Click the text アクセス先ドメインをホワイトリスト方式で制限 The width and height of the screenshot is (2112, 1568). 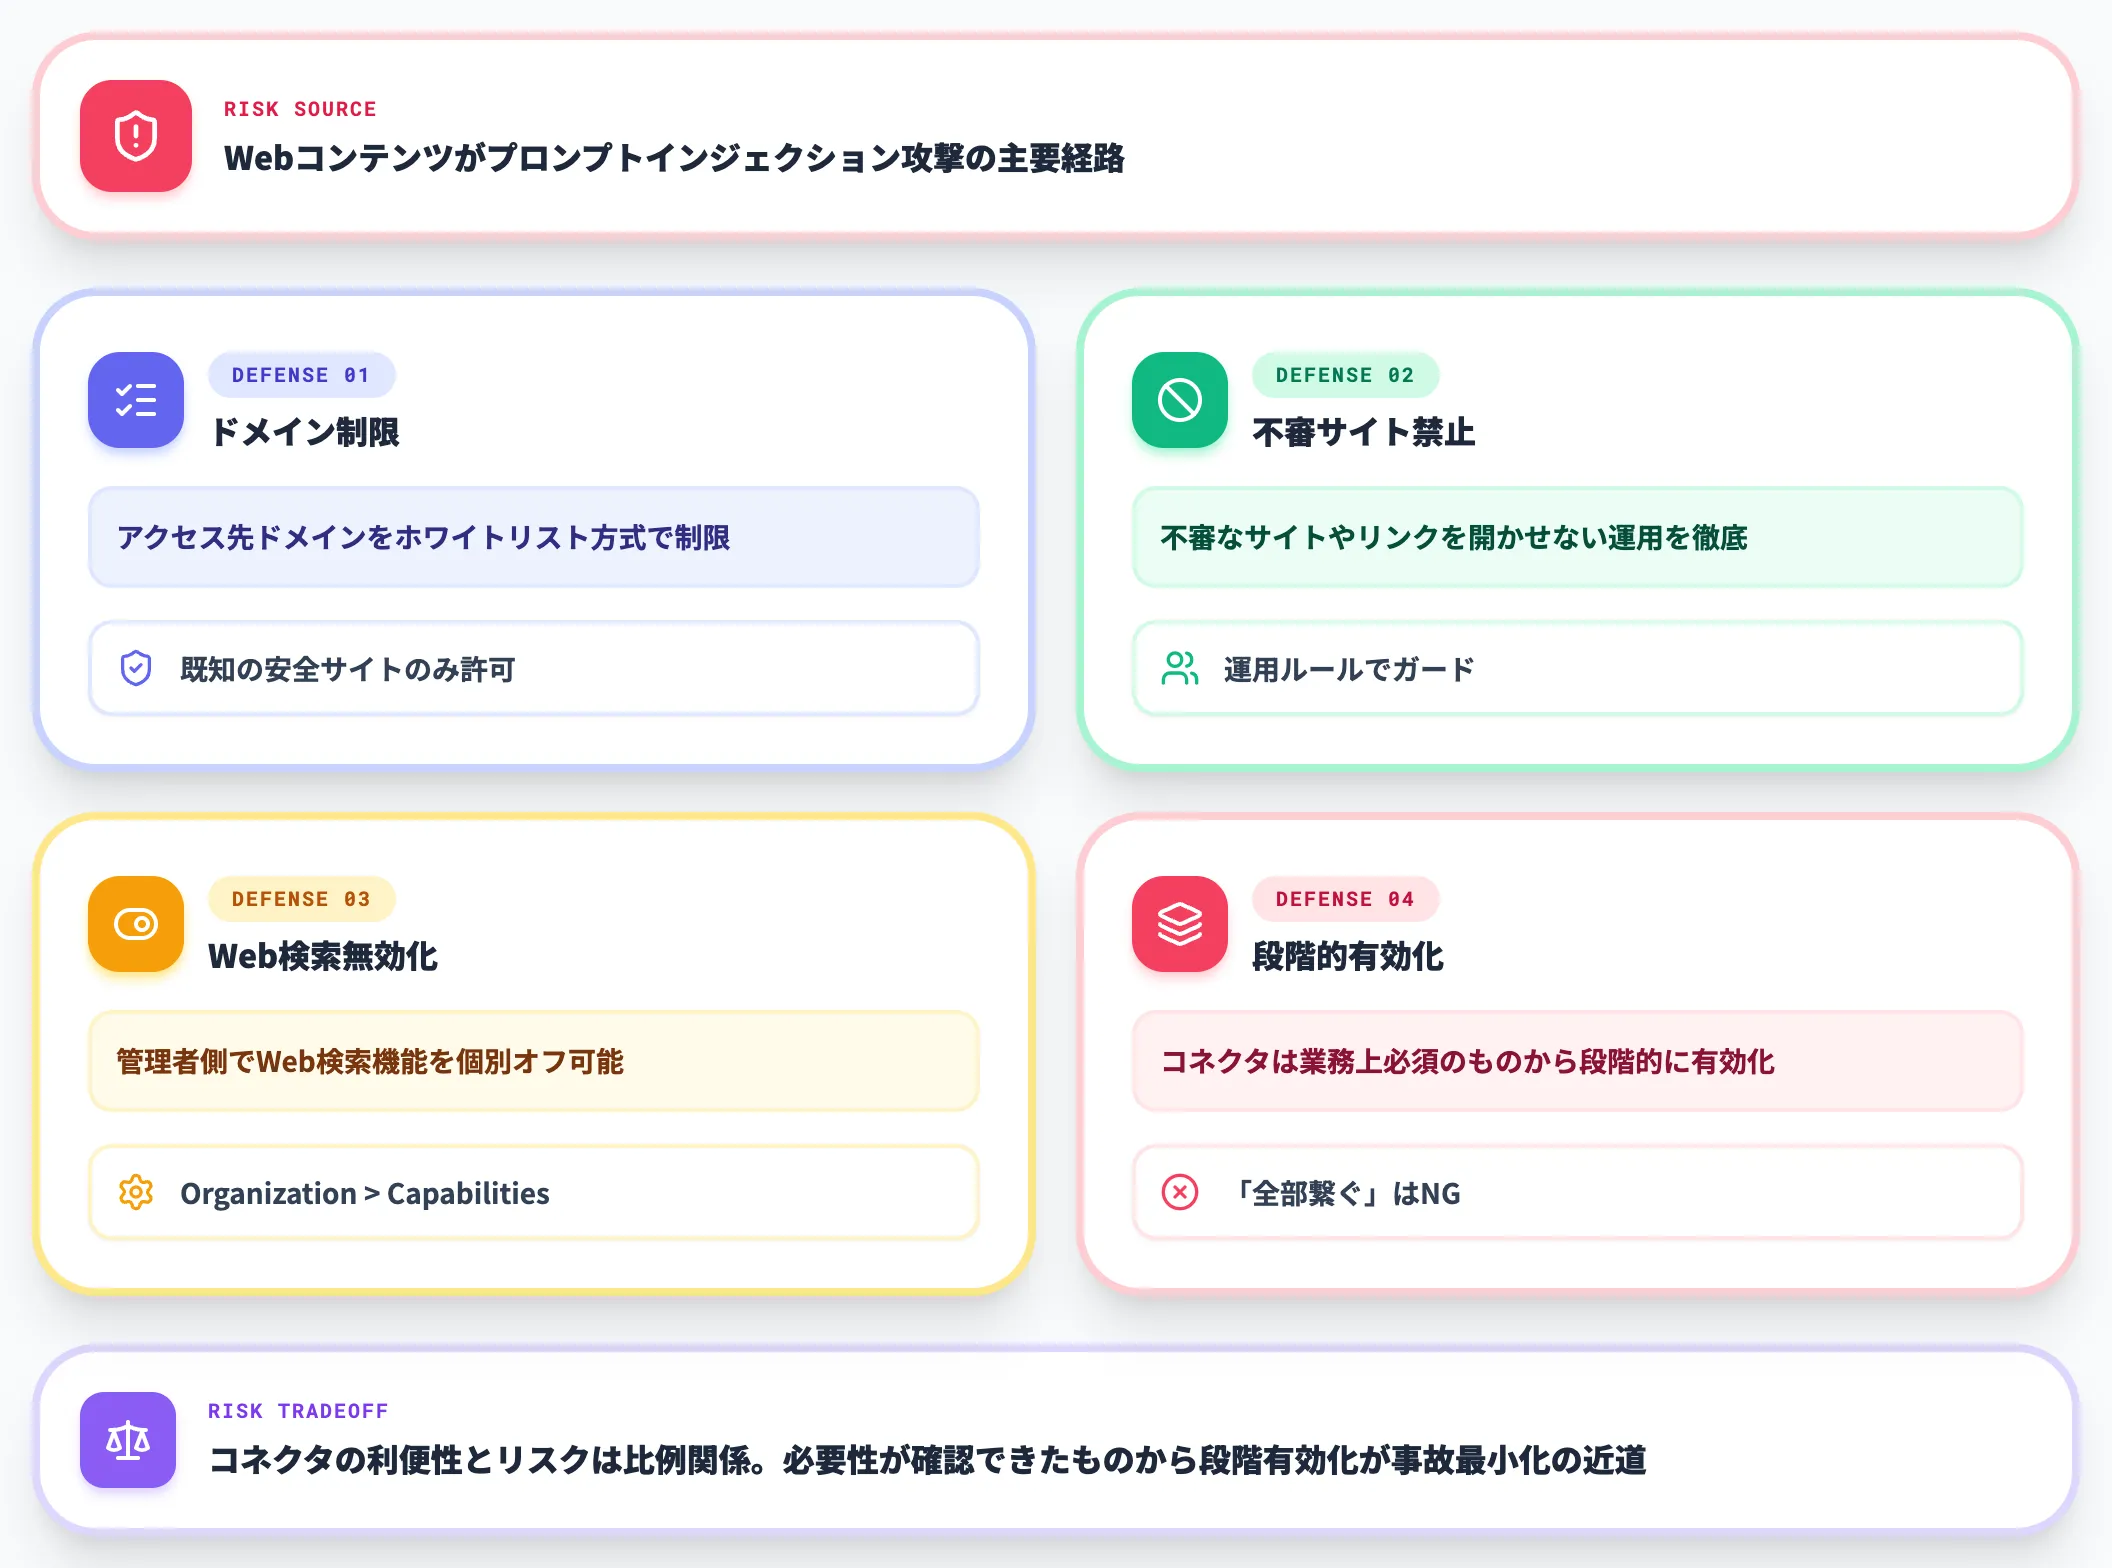(424, 538)
